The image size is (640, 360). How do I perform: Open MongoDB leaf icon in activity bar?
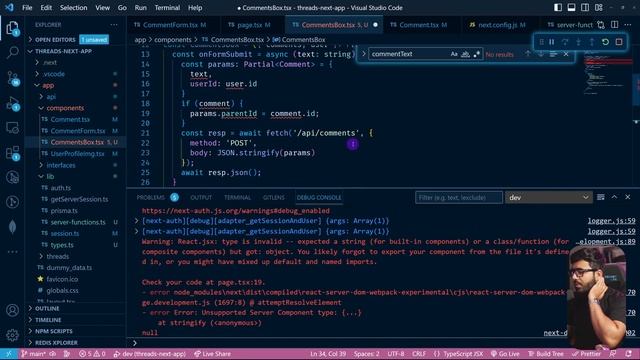[12, 227]
